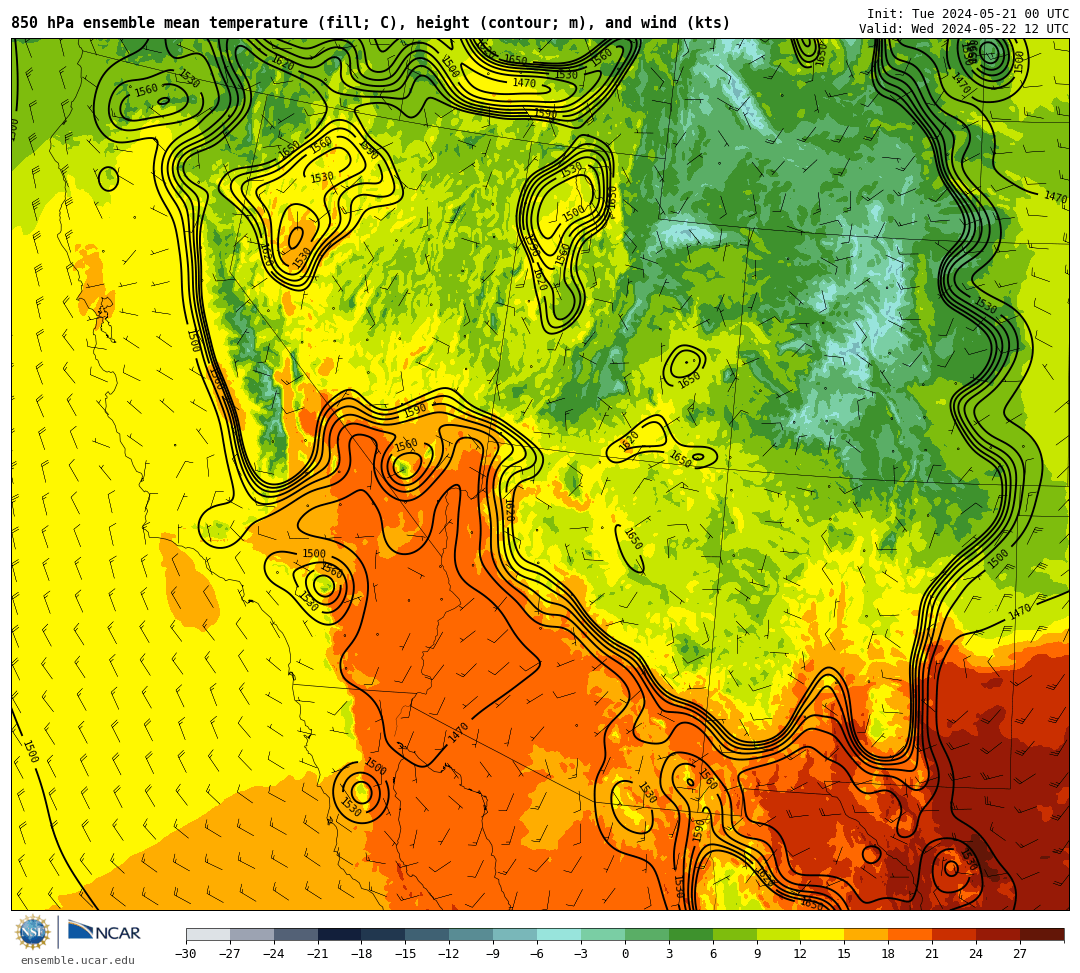Open the ensemble.ucar.edu link text
The image size is (1080, 973).
point(77,961)
